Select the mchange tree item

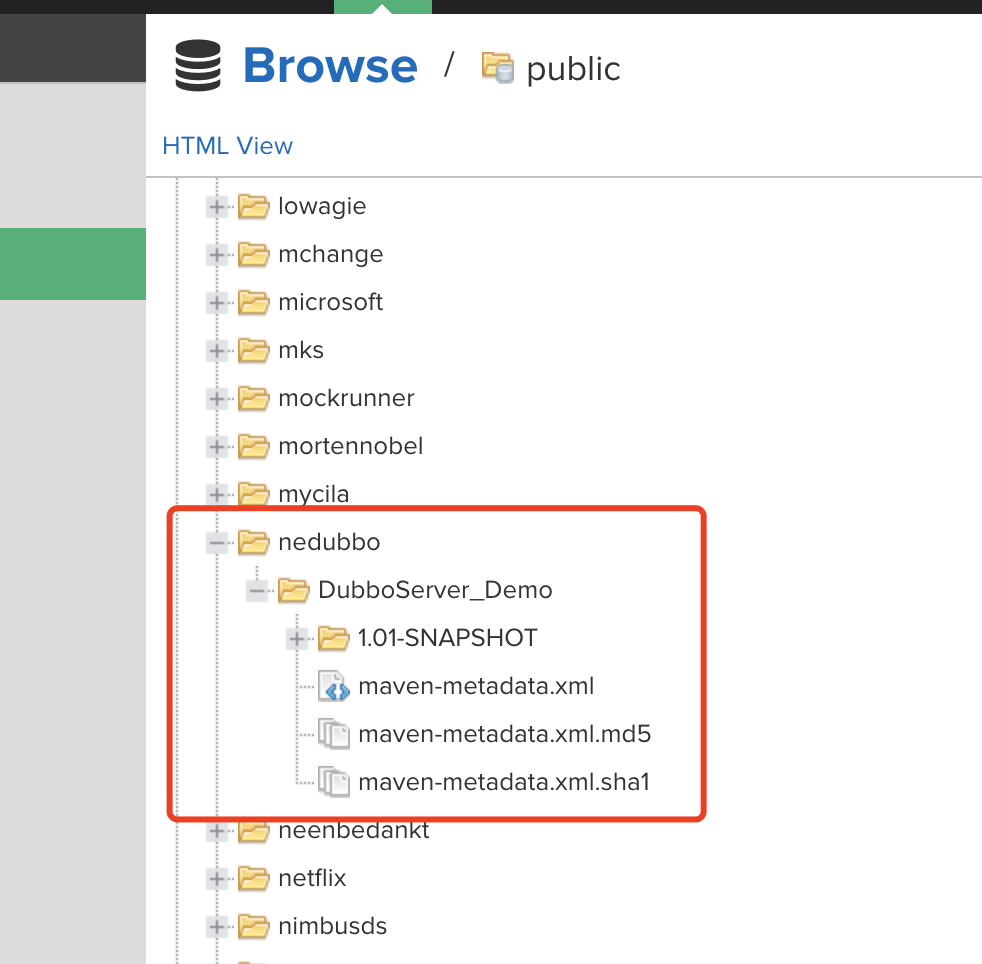tap(331, 254)
